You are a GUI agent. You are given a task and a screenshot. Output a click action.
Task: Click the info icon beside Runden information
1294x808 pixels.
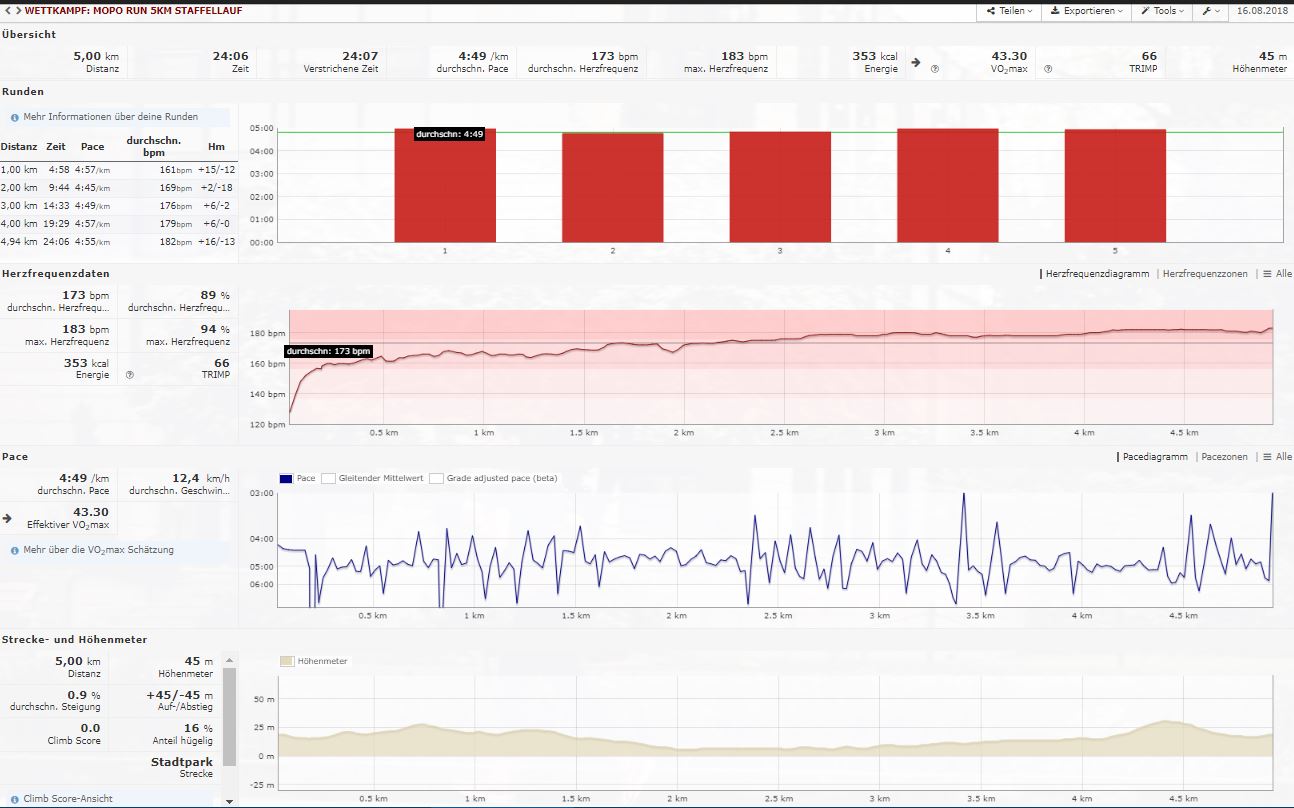tap(15, 117)
